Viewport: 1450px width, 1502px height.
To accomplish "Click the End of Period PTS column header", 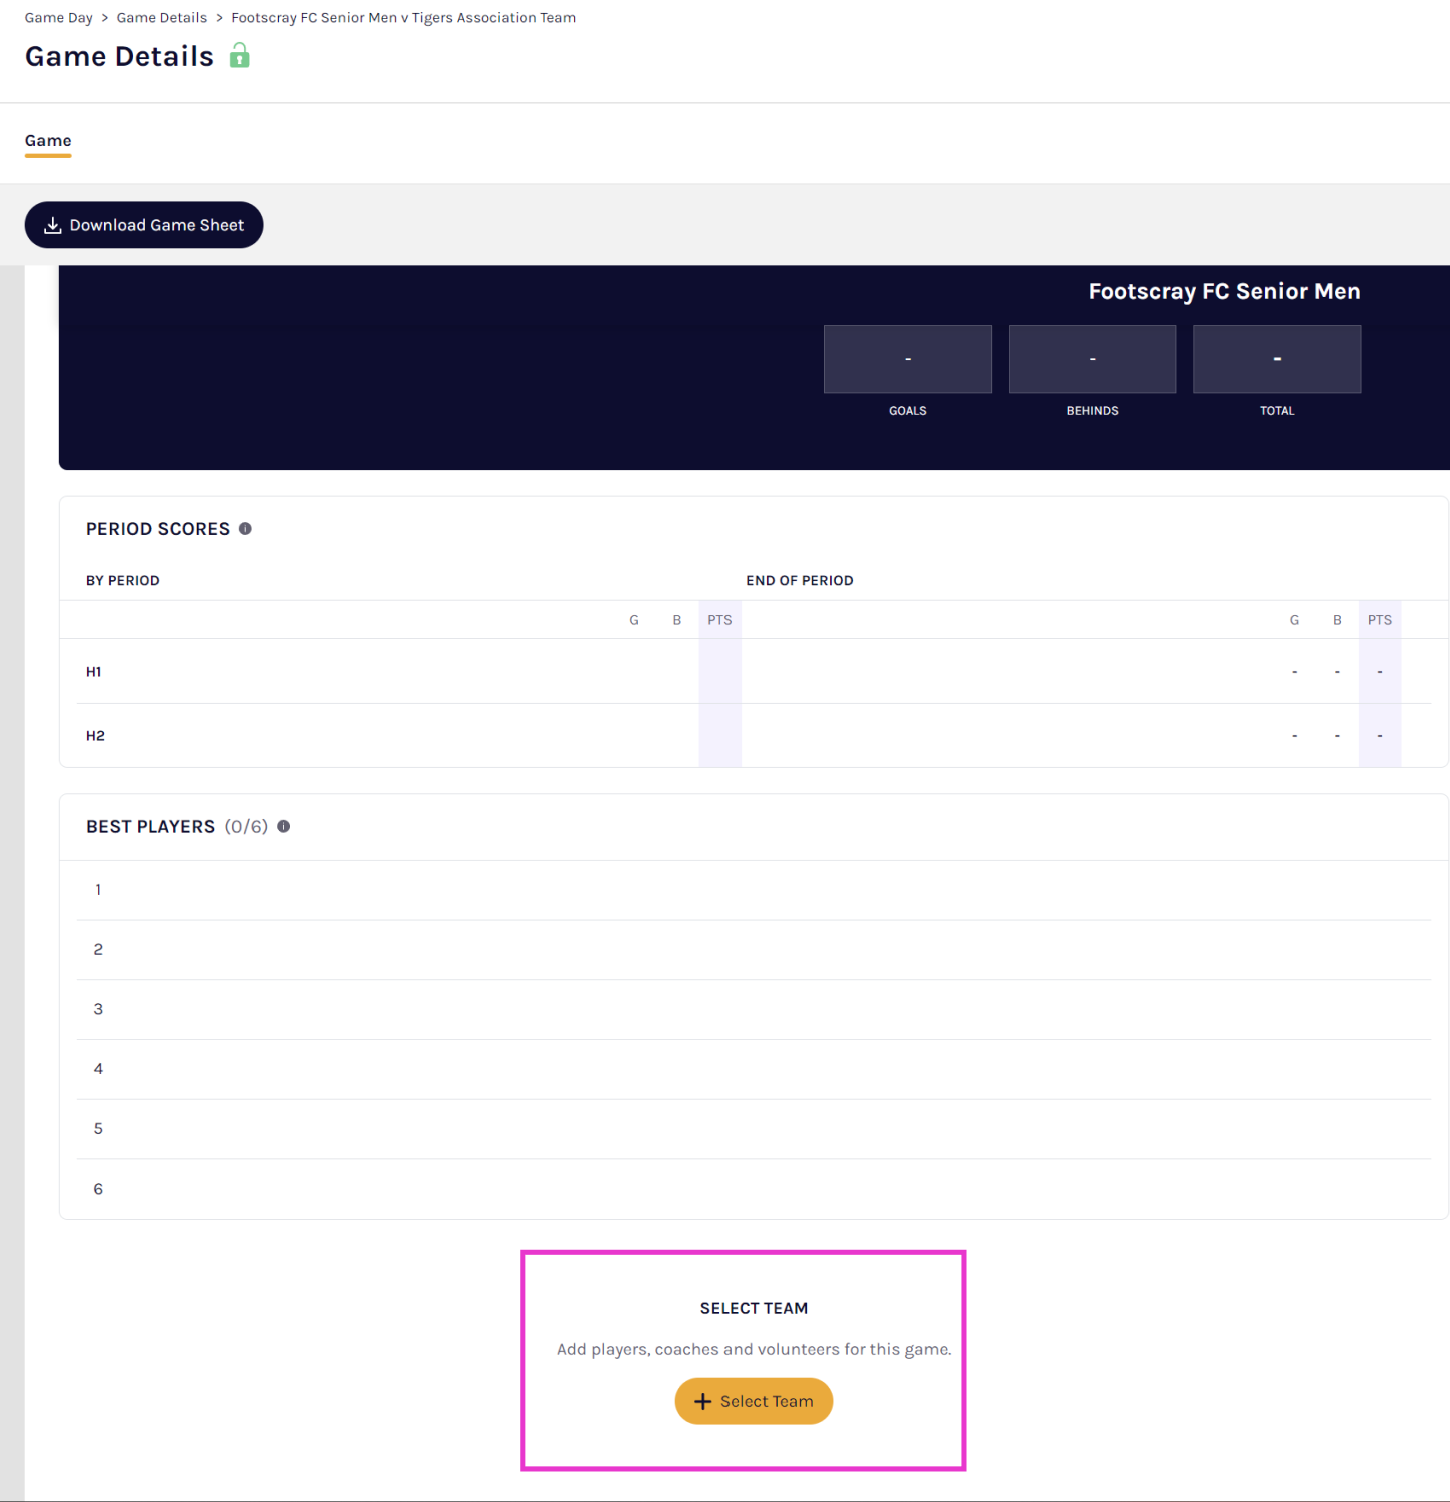I will 1379,620.
